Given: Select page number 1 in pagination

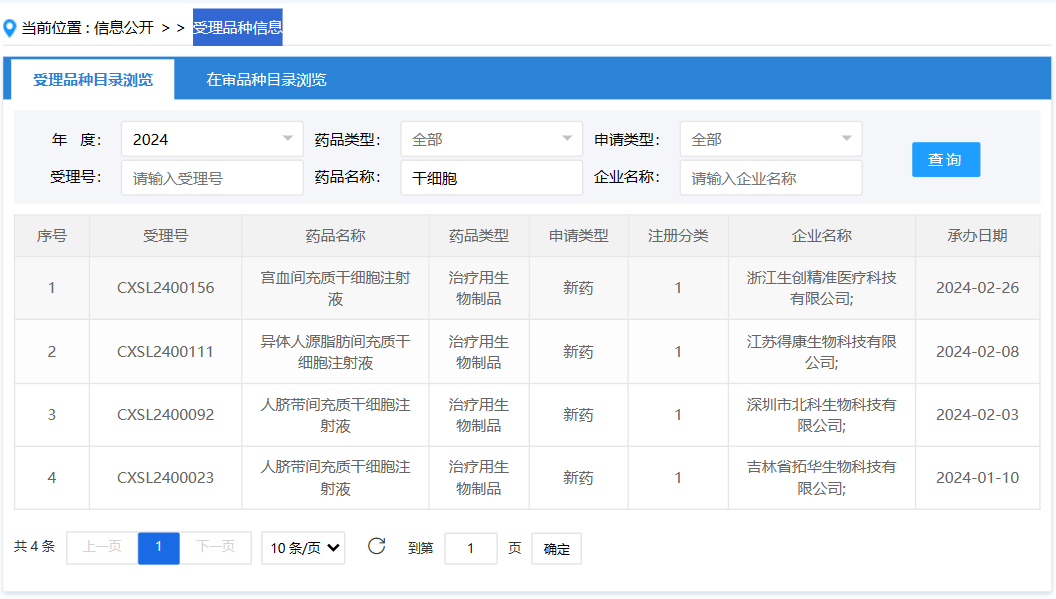Looking at the screenshot, I should pos(158,548).
